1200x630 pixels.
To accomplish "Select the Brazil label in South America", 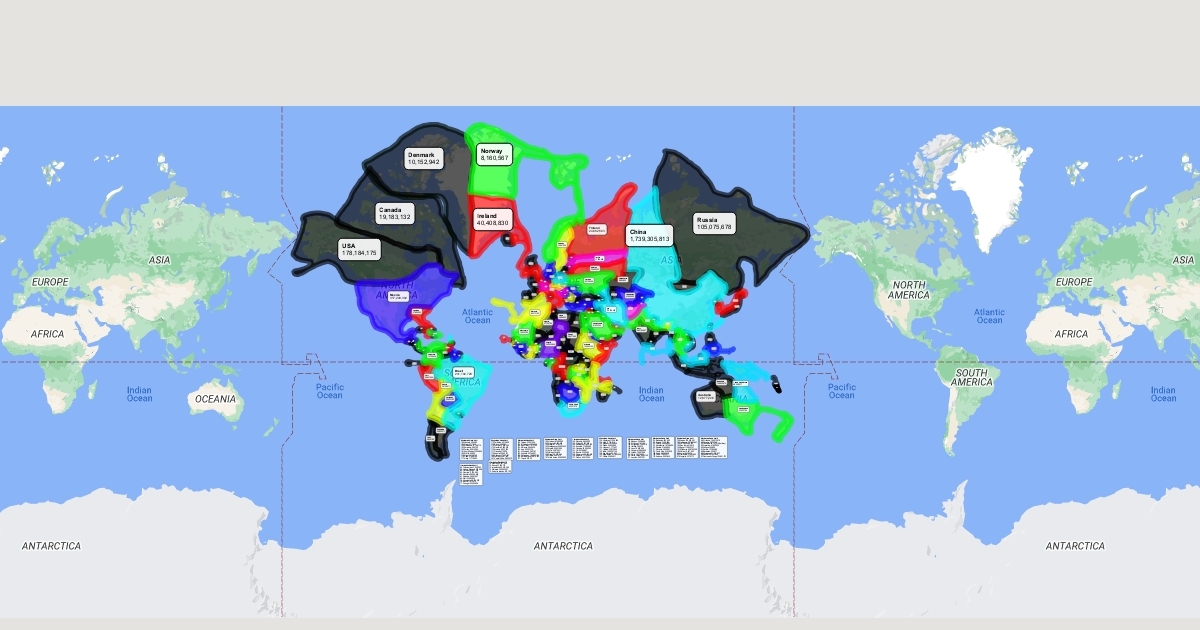I will [463, 372].
